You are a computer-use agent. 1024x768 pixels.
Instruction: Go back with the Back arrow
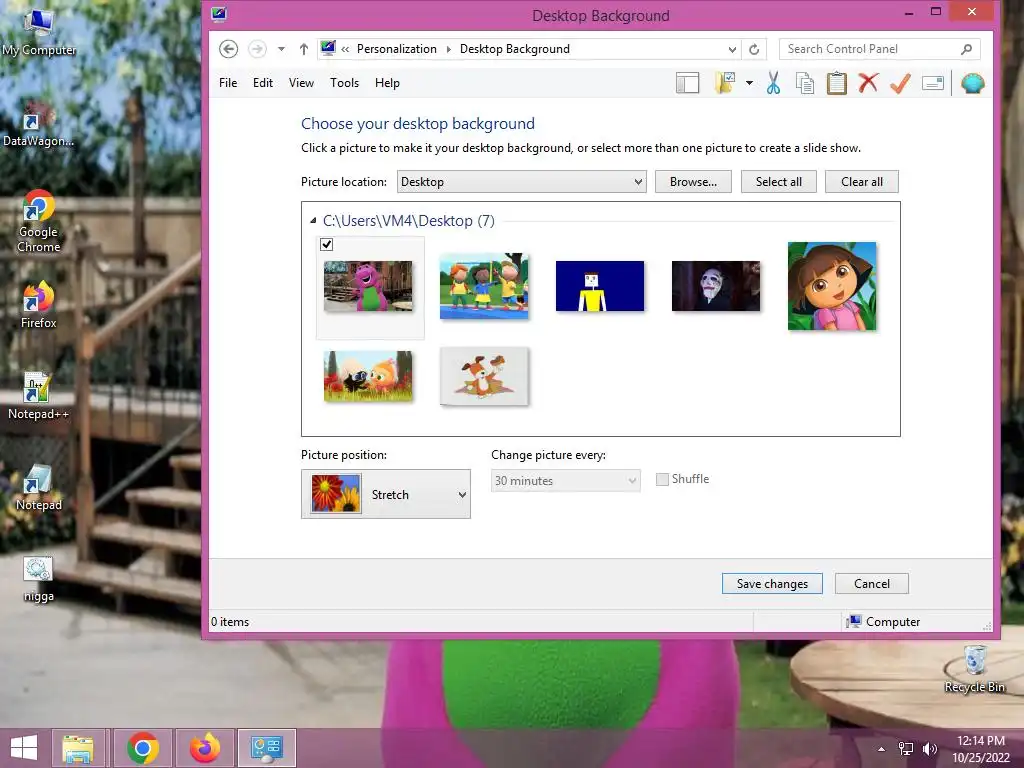click(229, 49)
